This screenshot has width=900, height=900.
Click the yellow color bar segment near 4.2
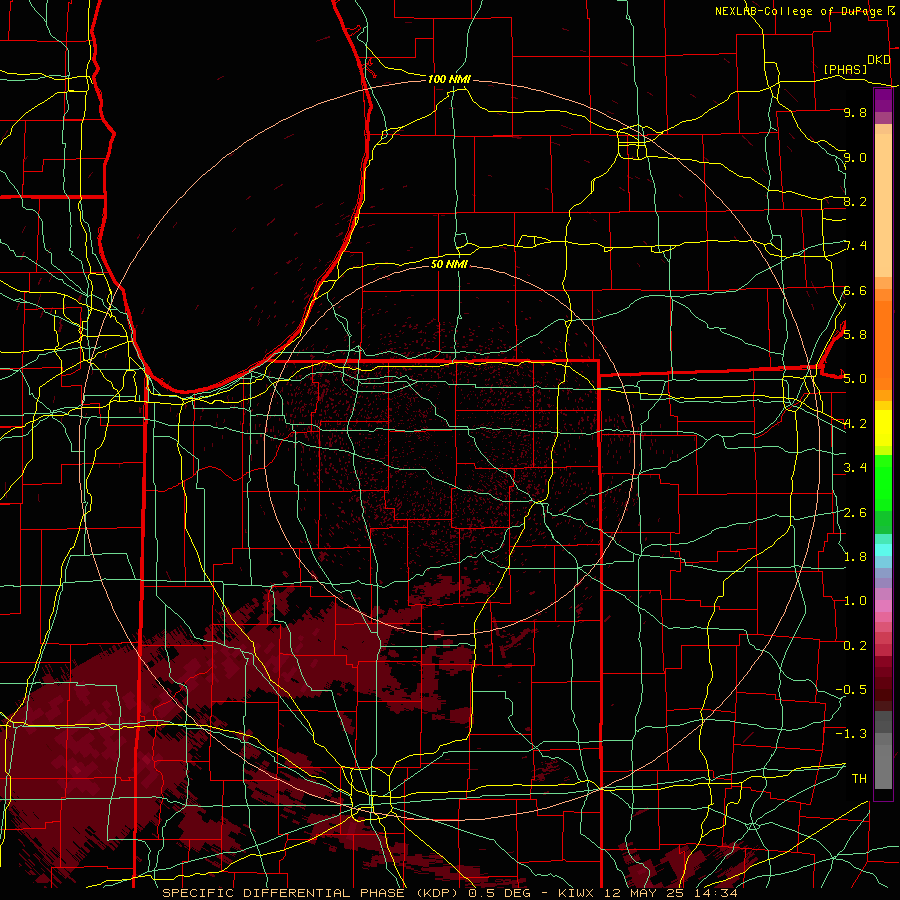[883, 428]
